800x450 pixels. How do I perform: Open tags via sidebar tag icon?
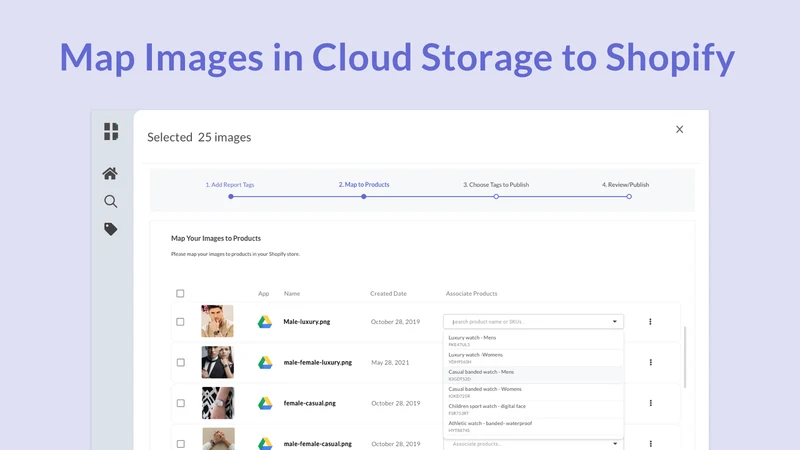(111, 229)
